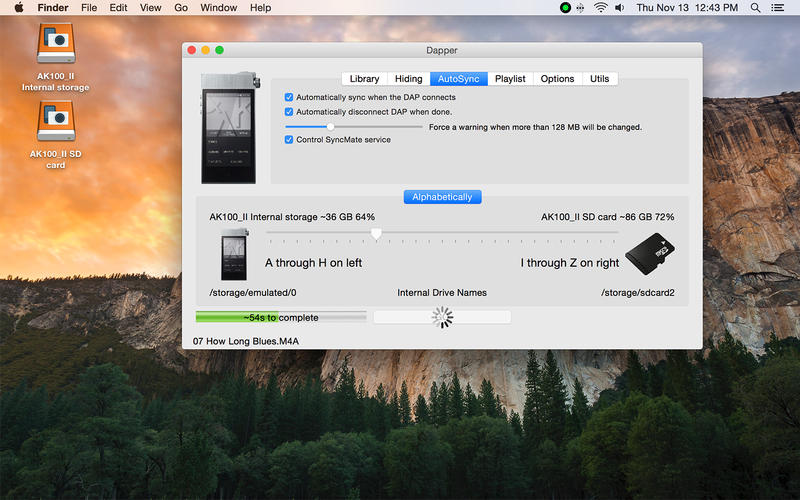Click the warning size MB slider knob

point(330,127)
